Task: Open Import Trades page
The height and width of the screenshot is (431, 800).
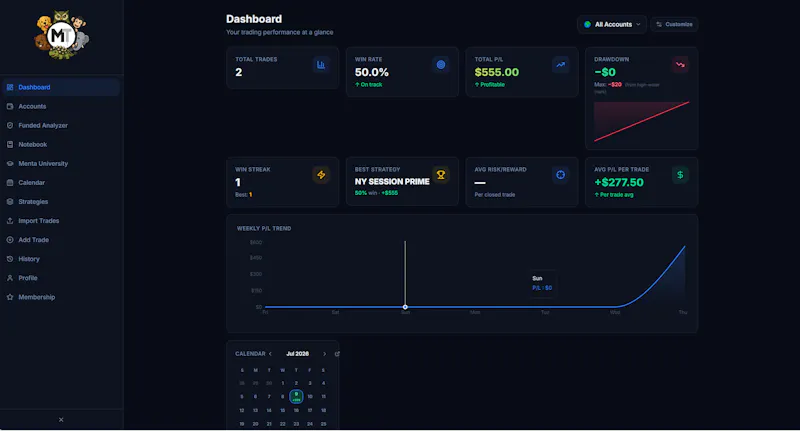Action: click(x=61, y=221)
